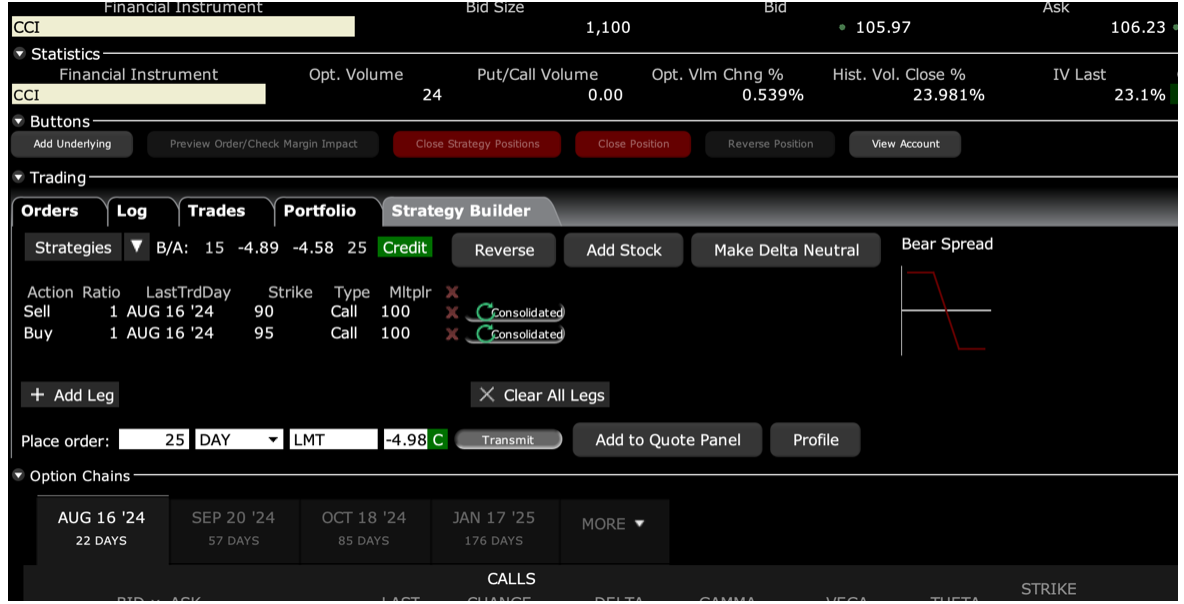Click the Bid Size value 1,100
The height and width of the screenshot is (604, 1184).
[608, 27]
